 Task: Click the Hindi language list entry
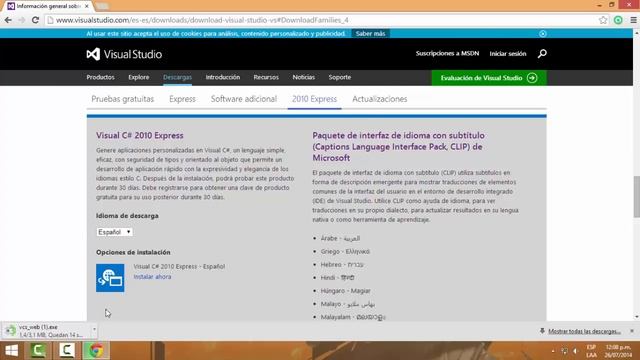coord(337,278)
